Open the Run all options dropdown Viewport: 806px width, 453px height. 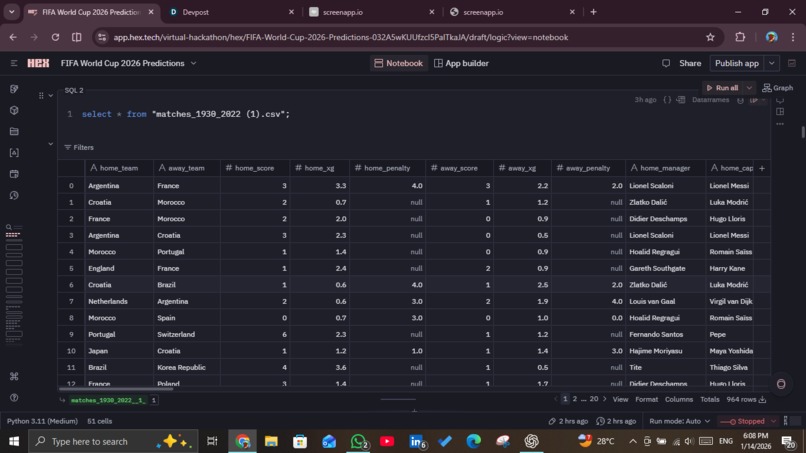coord(749,88)
